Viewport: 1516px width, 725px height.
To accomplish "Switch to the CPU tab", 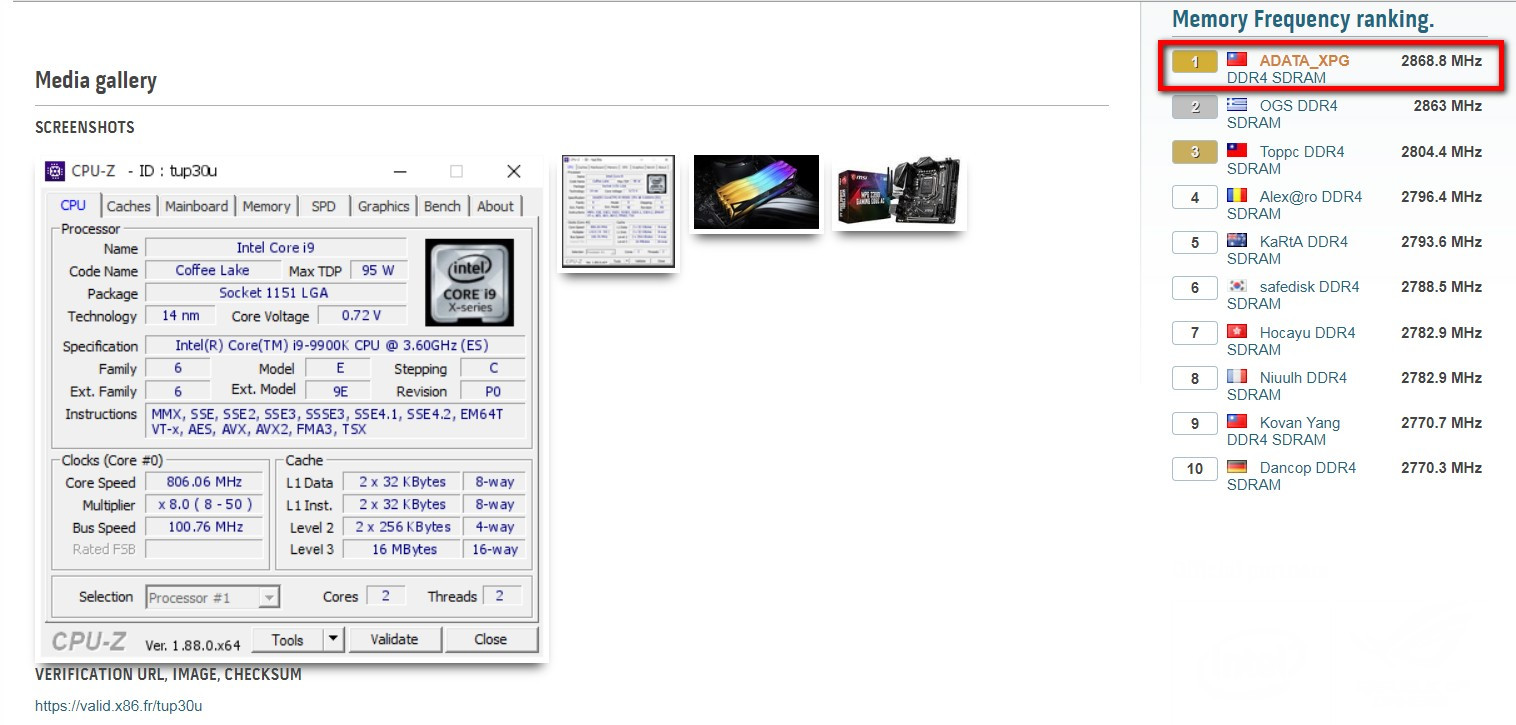I will [x=73, y=205].
